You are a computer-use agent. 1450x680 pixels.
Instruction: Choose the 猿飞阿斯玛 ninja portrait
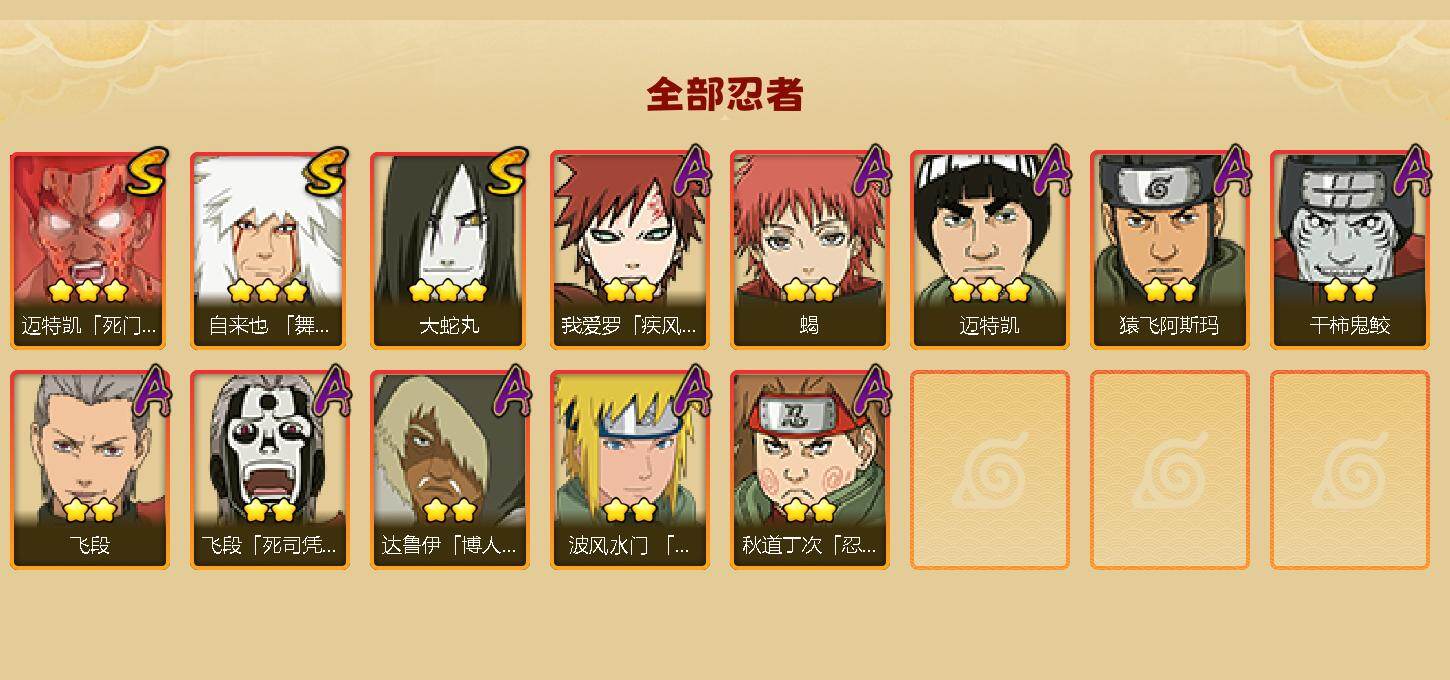[x=1170, y=250]
